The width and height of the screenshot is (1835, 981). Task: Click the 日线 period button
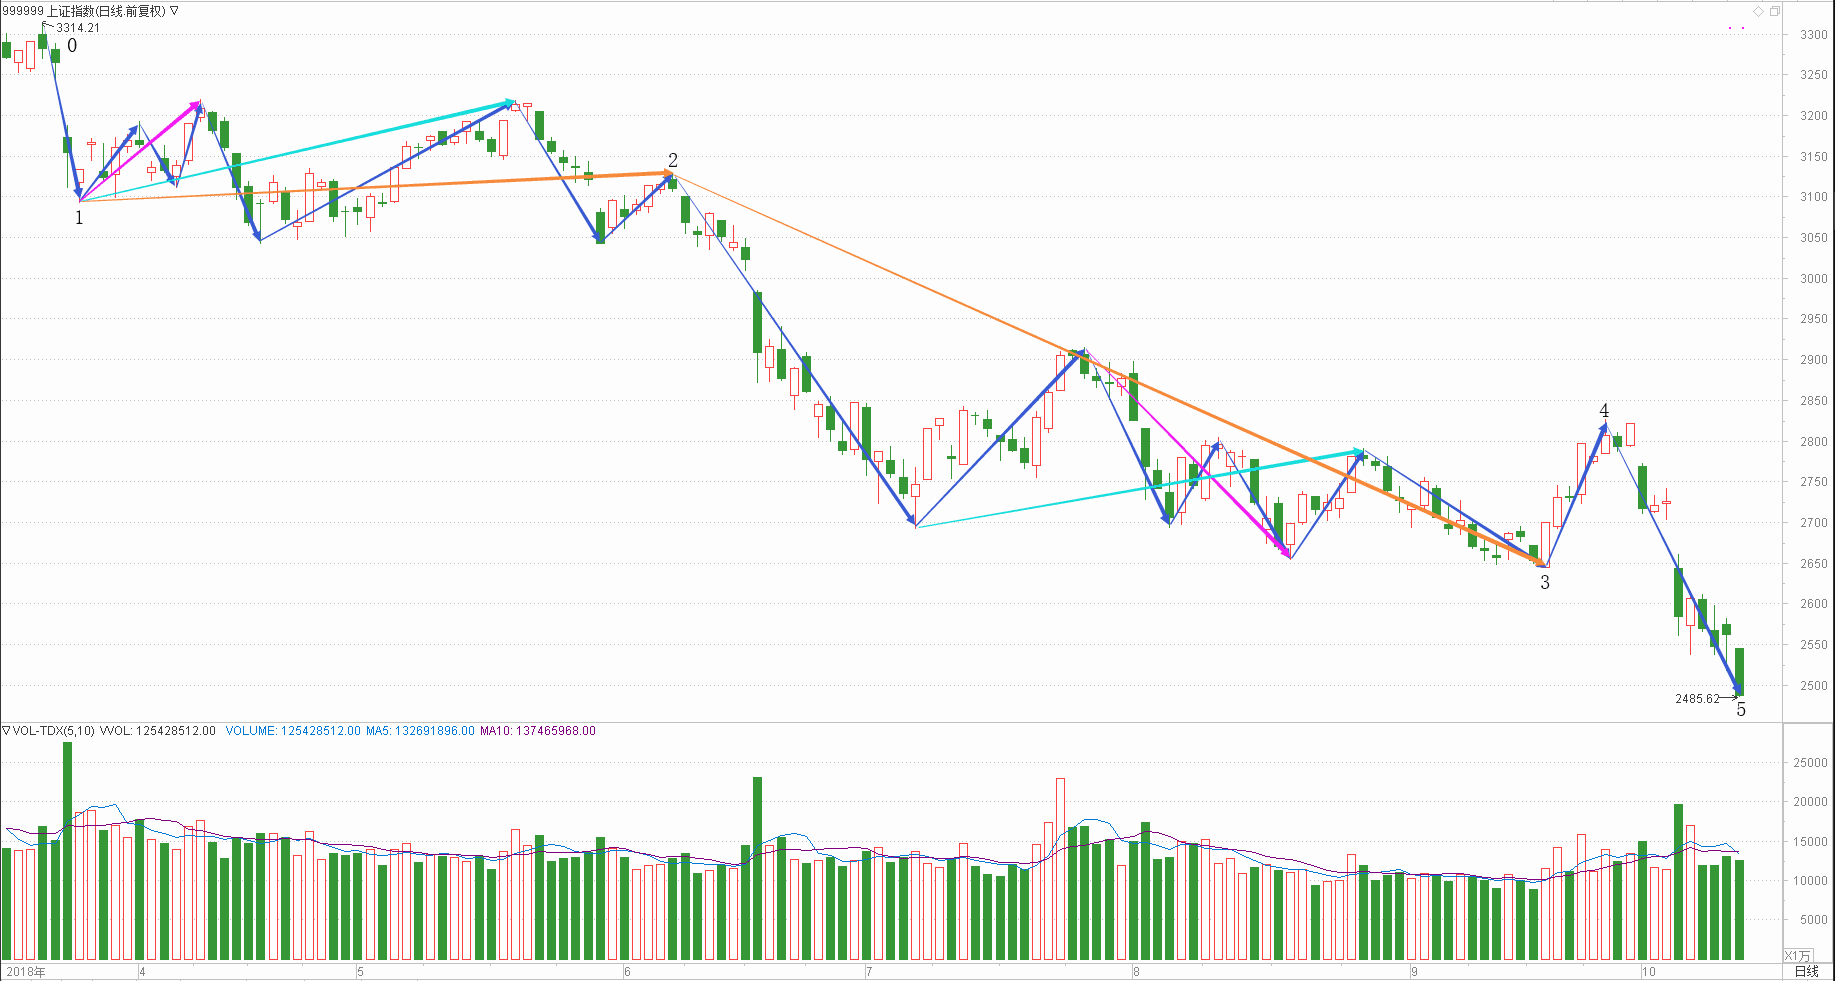click(x=1806, y=971)
